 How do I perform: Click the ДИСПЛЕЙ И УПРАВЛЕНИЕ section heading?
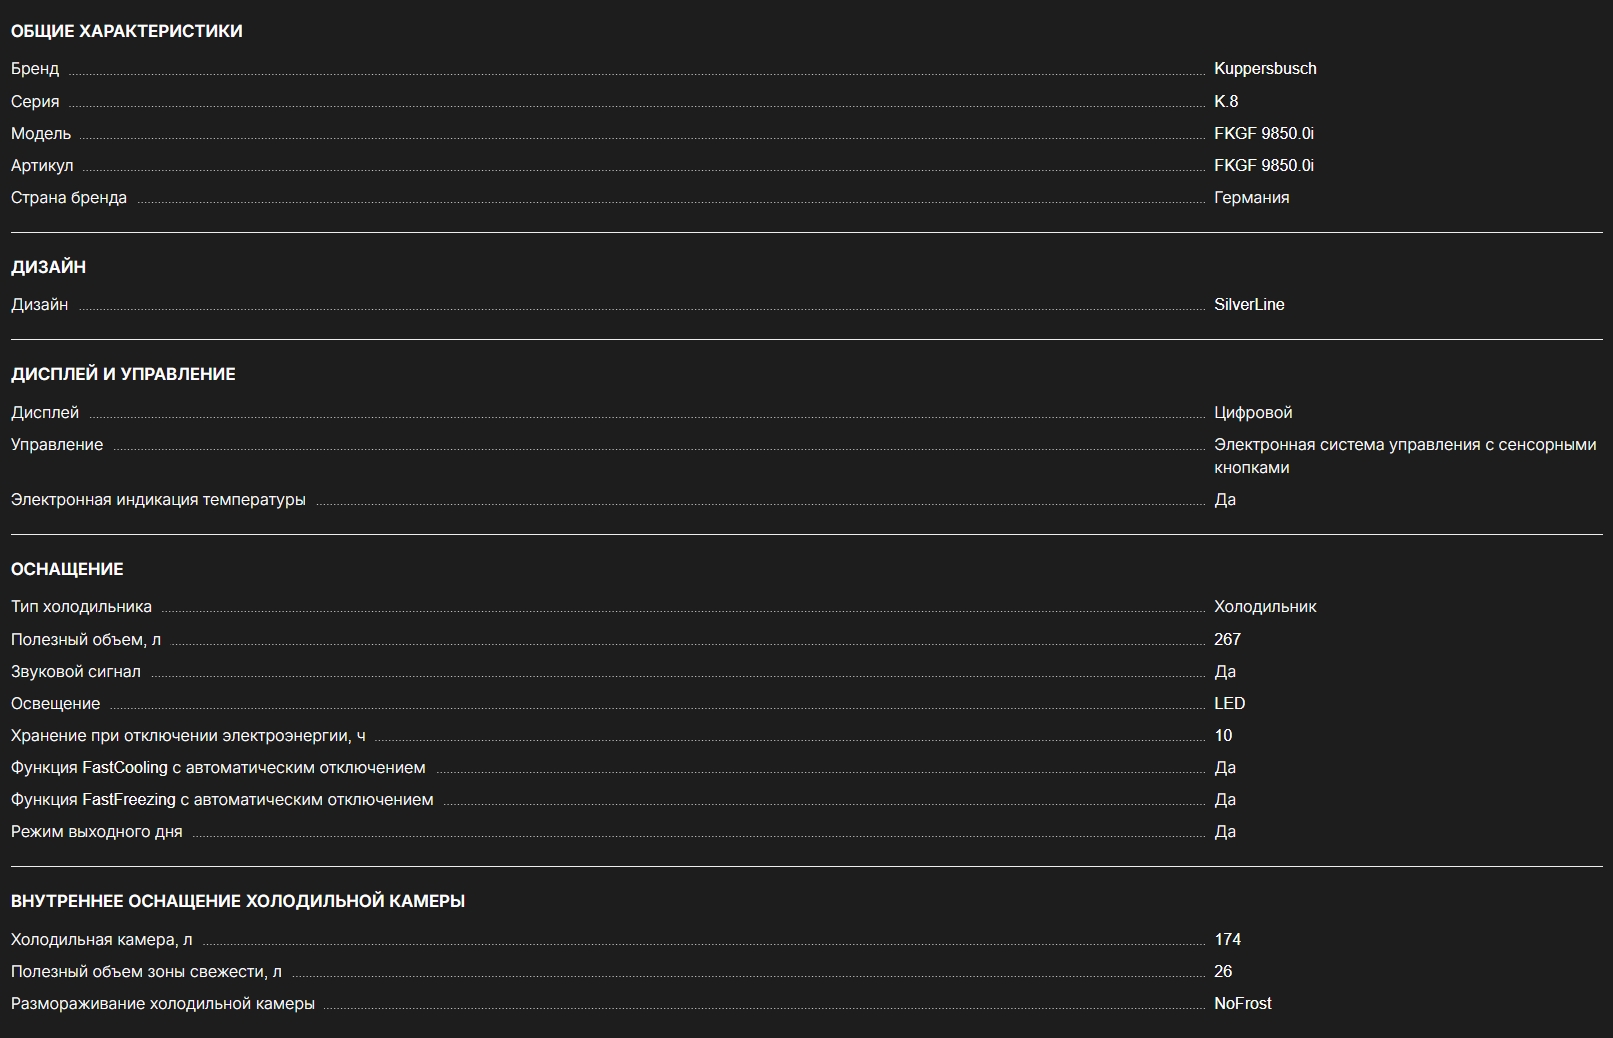tap(123, 374)
